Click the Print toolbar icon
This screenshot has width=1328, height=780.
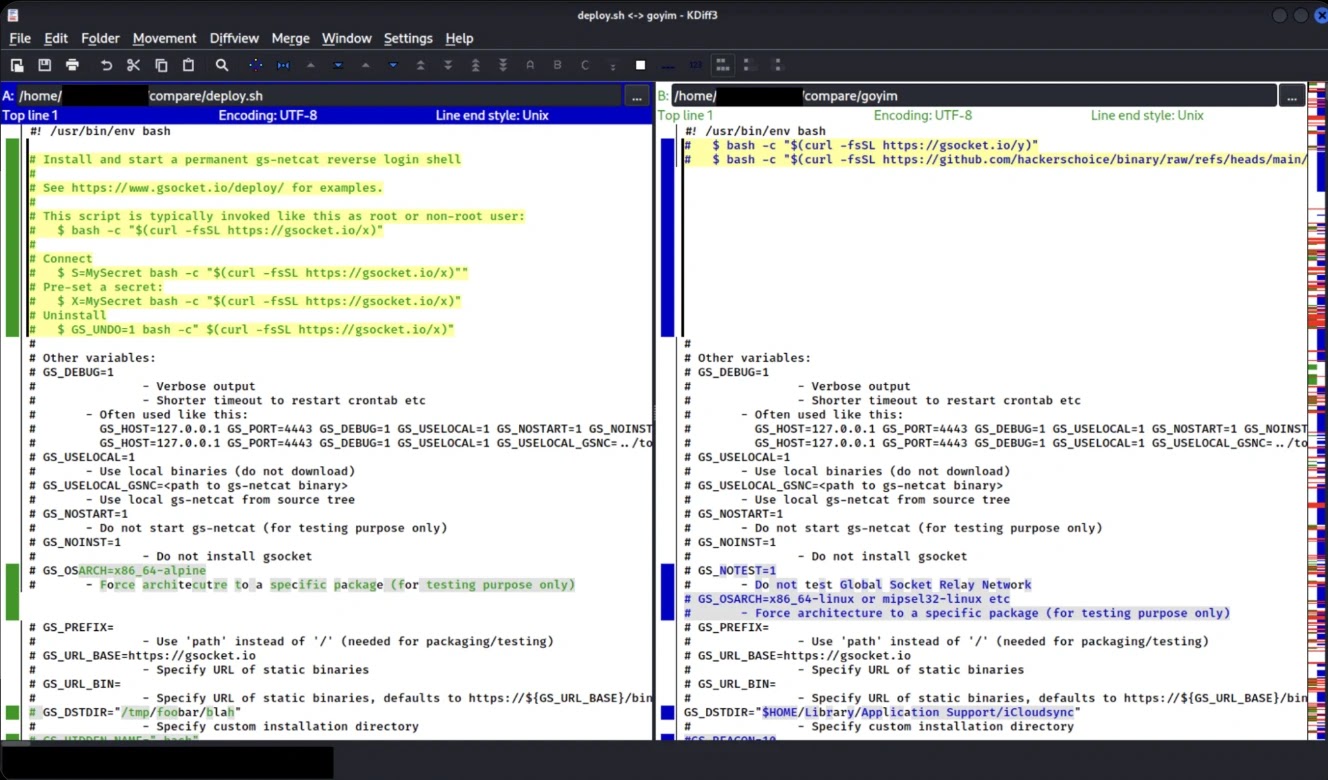point(72,65)
